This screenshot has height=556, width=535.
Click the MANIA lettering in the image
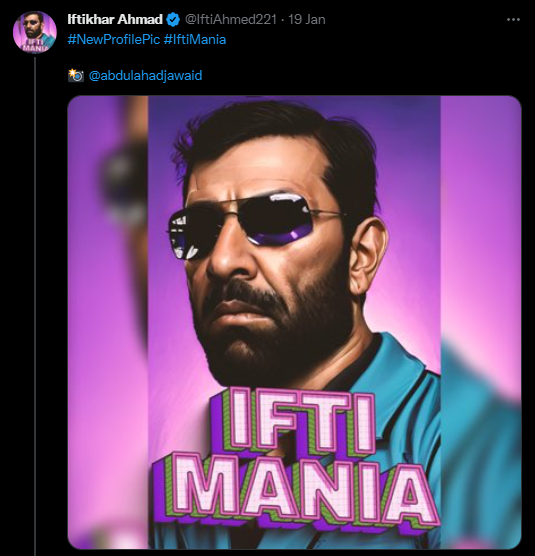click(x=296, y=491)
